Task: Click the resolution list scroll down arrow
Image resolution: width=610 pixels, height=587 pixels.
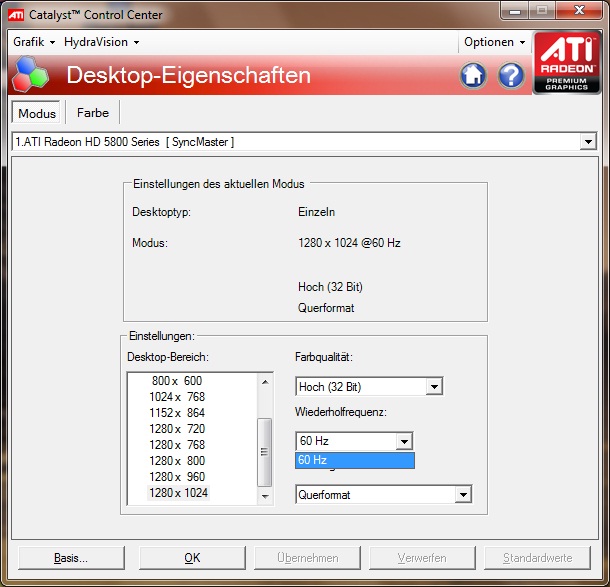Action: tap(265, 496)
